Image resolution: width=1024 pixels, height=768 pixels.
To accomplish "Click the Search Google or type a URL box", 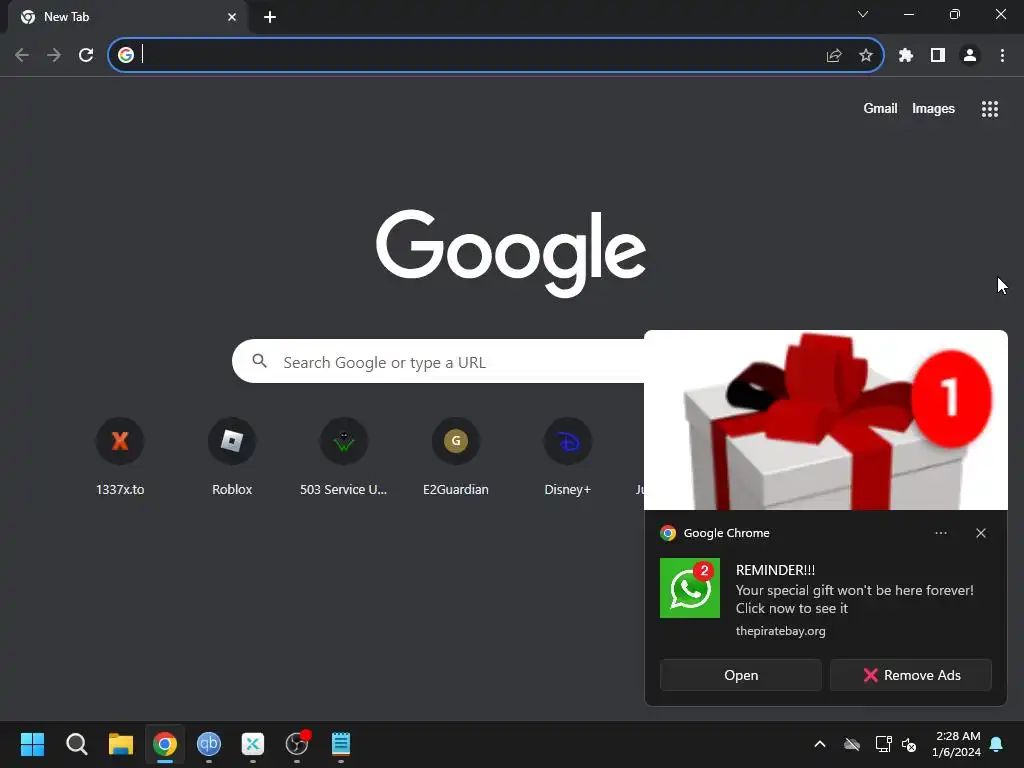I will (439, 361).
